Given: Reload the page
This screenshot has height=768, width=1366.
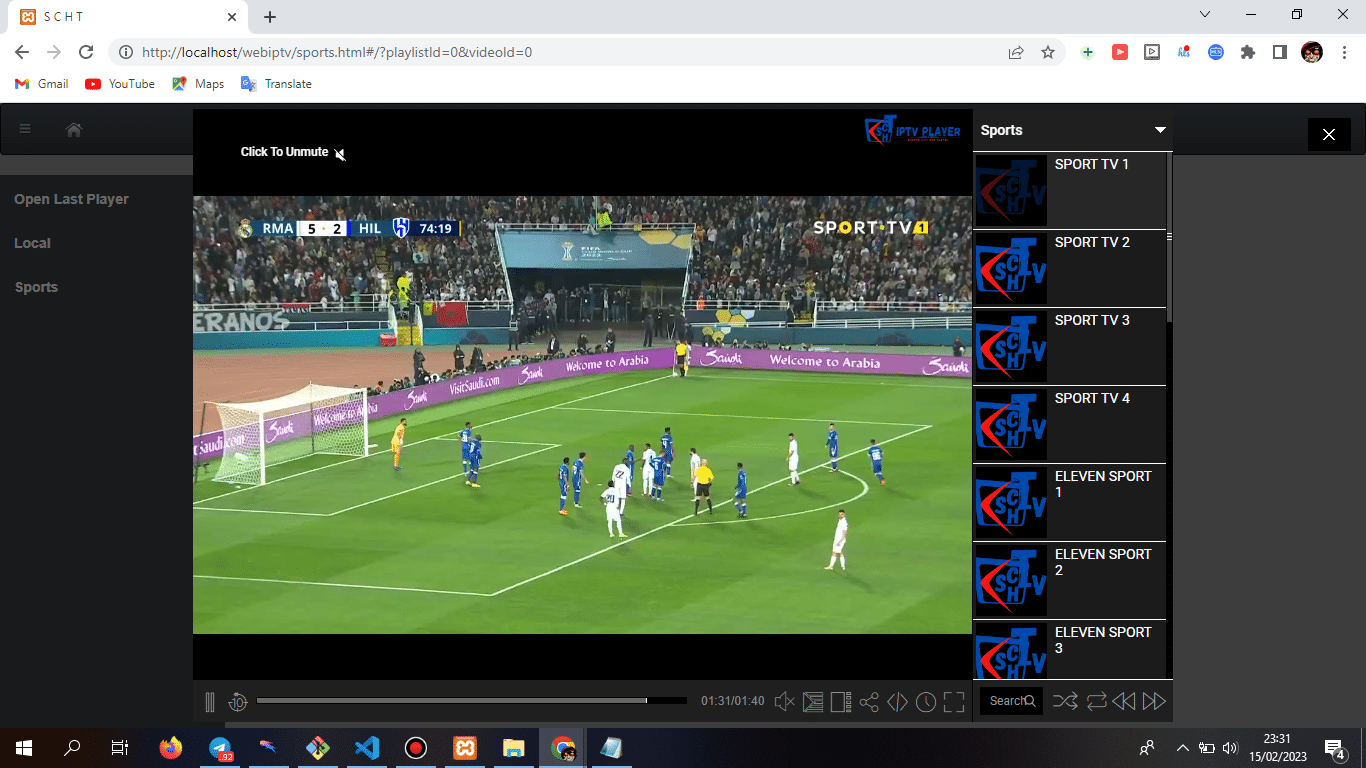Looking at the screenshot, I should (86, 52).
